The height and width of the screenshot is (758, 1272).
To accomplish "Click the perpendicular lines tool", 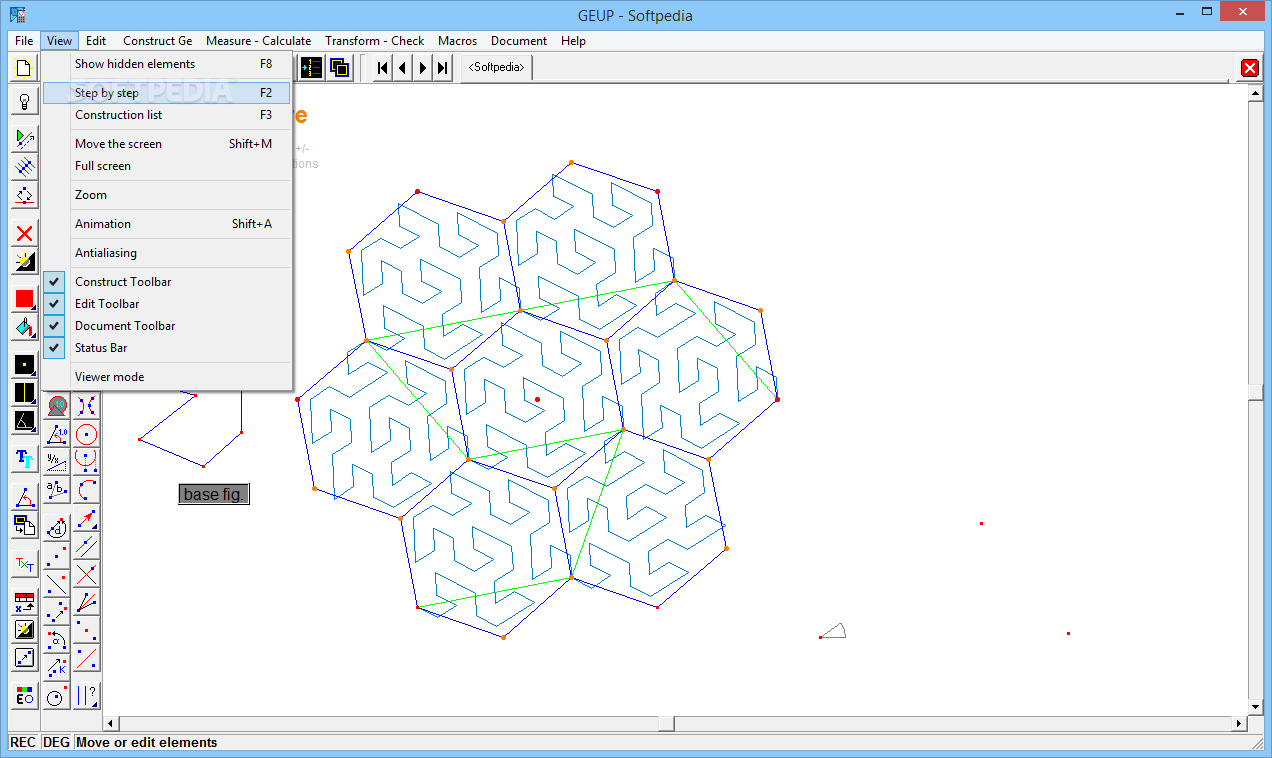I will pyautogui.click(x=86, y=575).
